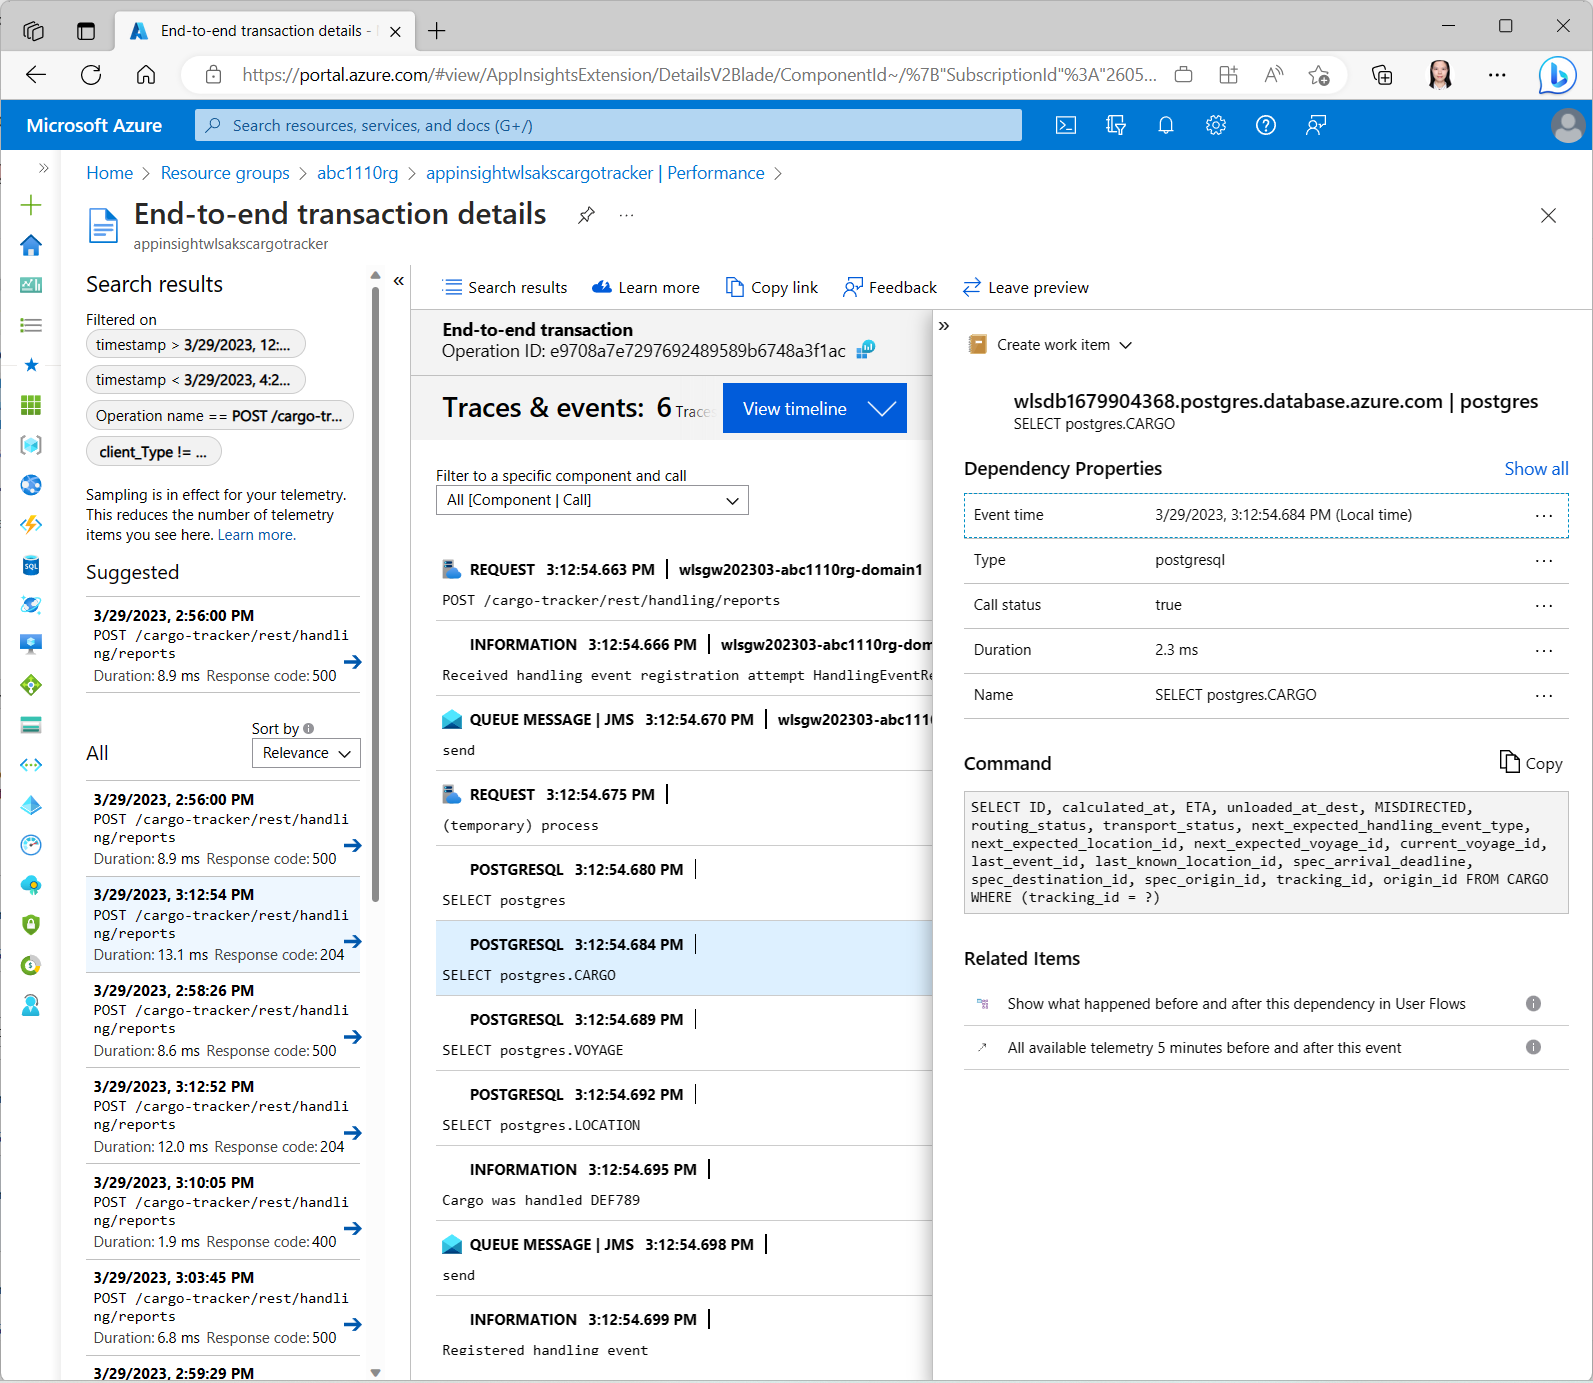Open All resources grid icon in sidebar
1593x1383 pixels.
point(31,405)
